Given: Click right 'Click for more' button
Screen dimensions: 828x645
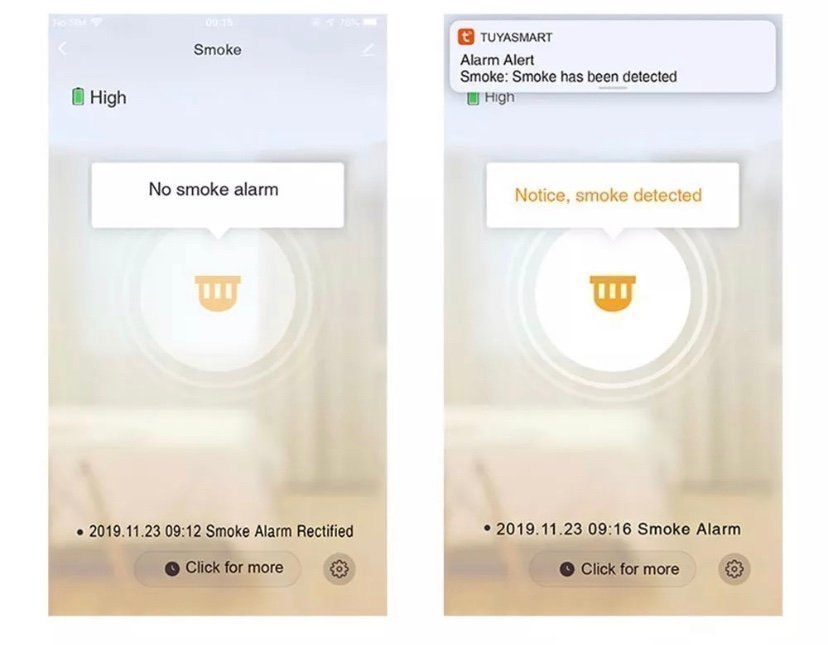Looking at the screenshot, I should pyautogui.click(x=613, y=568).
